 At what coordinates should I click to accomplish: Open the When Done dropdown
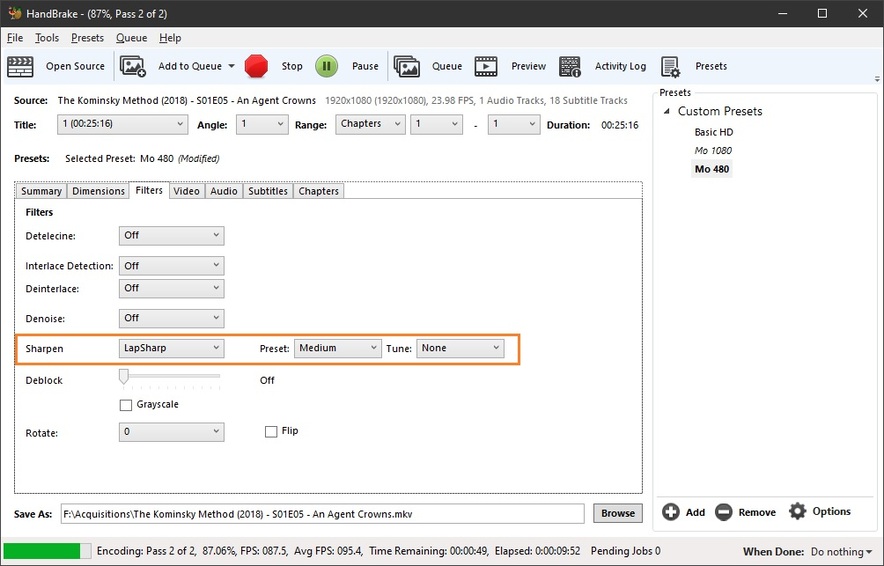[841, 551]
